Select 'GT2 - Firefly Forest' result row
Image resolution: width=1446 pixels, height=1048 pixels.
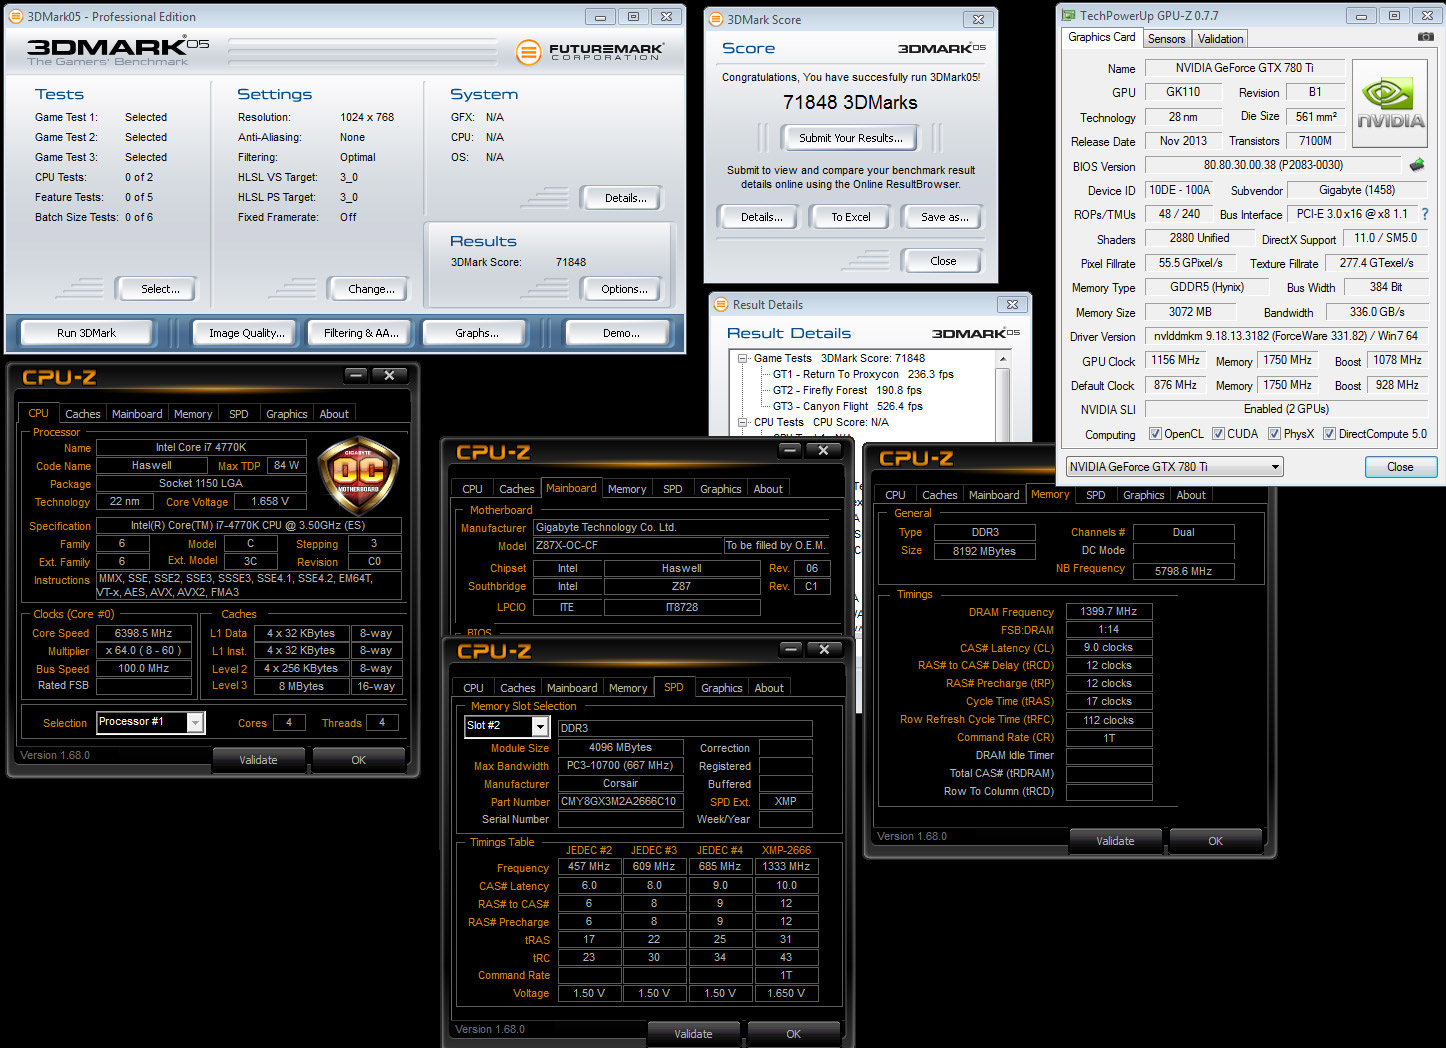tap(846, 390)
